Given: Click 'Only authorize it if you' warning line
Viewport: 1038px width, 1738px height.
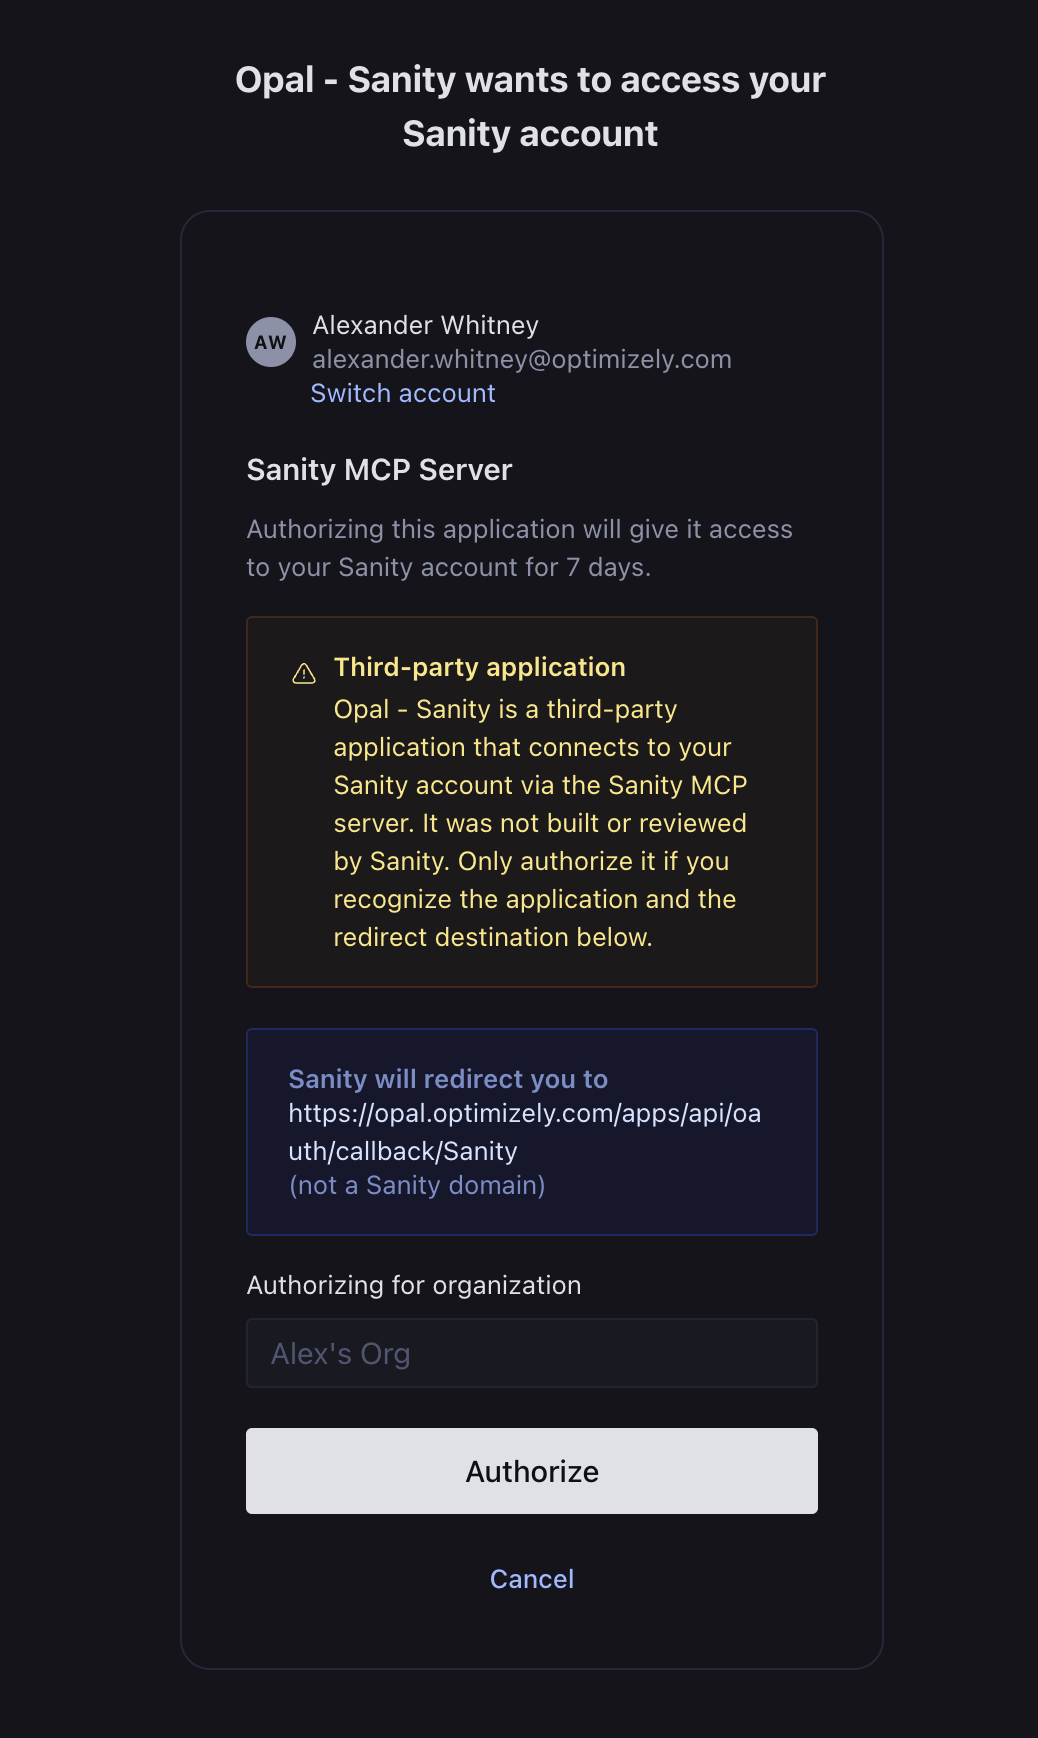Looking at the screenshot, I should (x=594, y=861).
